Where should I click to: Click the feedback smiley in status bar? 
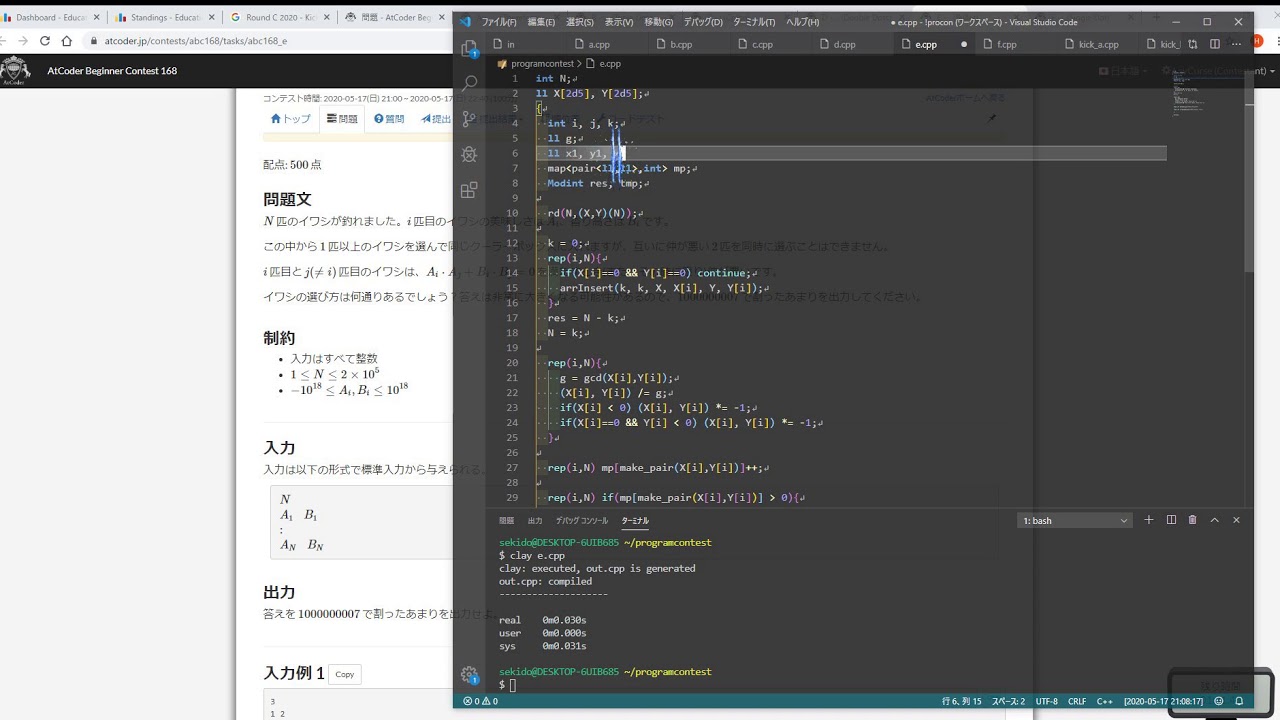[1218, 701]
